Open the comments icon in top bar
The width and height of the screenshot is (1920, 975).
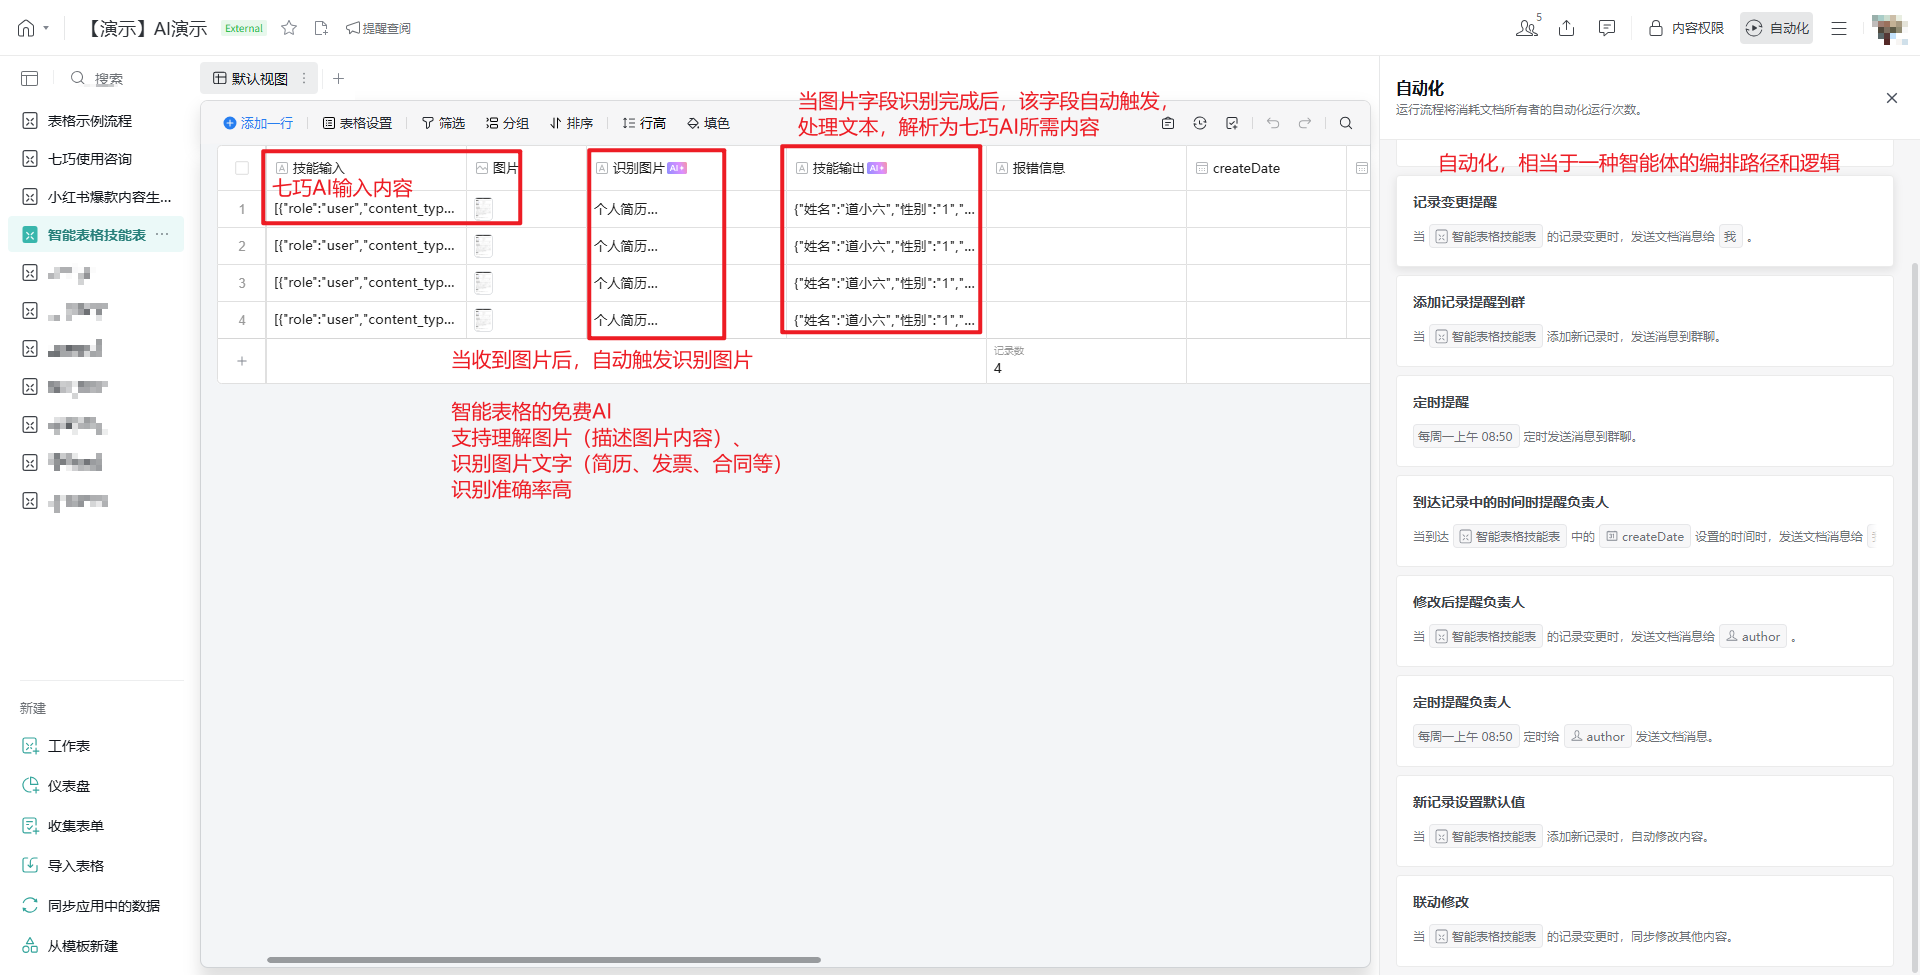point(1607,28)
